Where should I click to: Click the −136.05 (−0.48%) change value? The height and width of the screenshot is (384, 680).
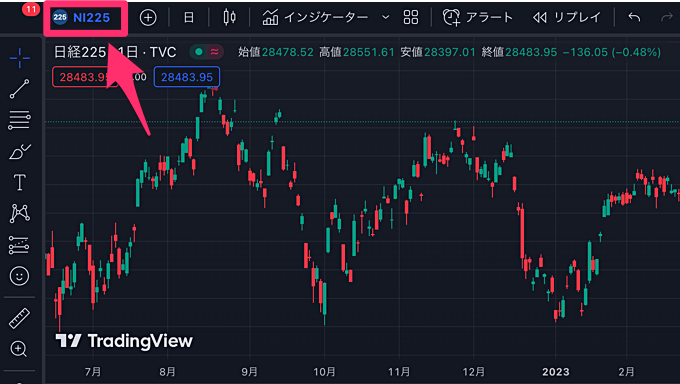pyautogui.click(x=611, y=52)
